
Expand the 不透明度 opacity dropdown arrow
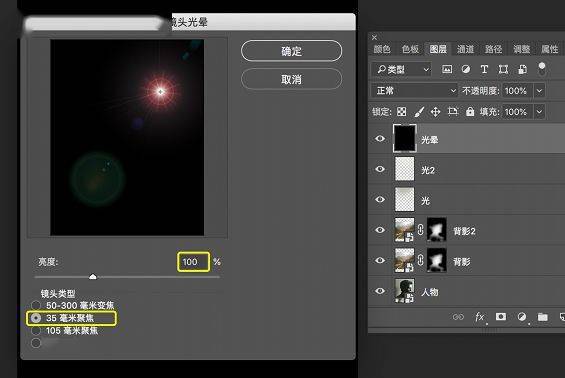pos(539,90)
